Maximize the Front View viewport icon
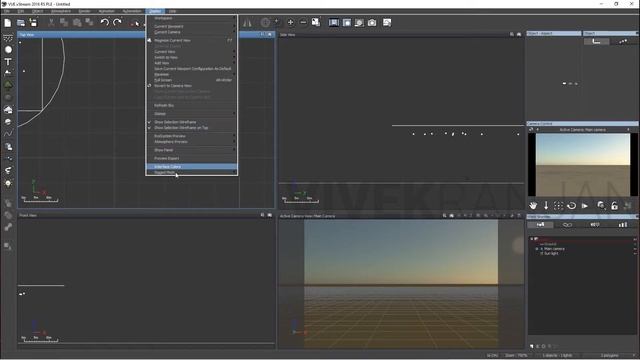This screenshot has width=640, height=360. click(x=270, y=215)
